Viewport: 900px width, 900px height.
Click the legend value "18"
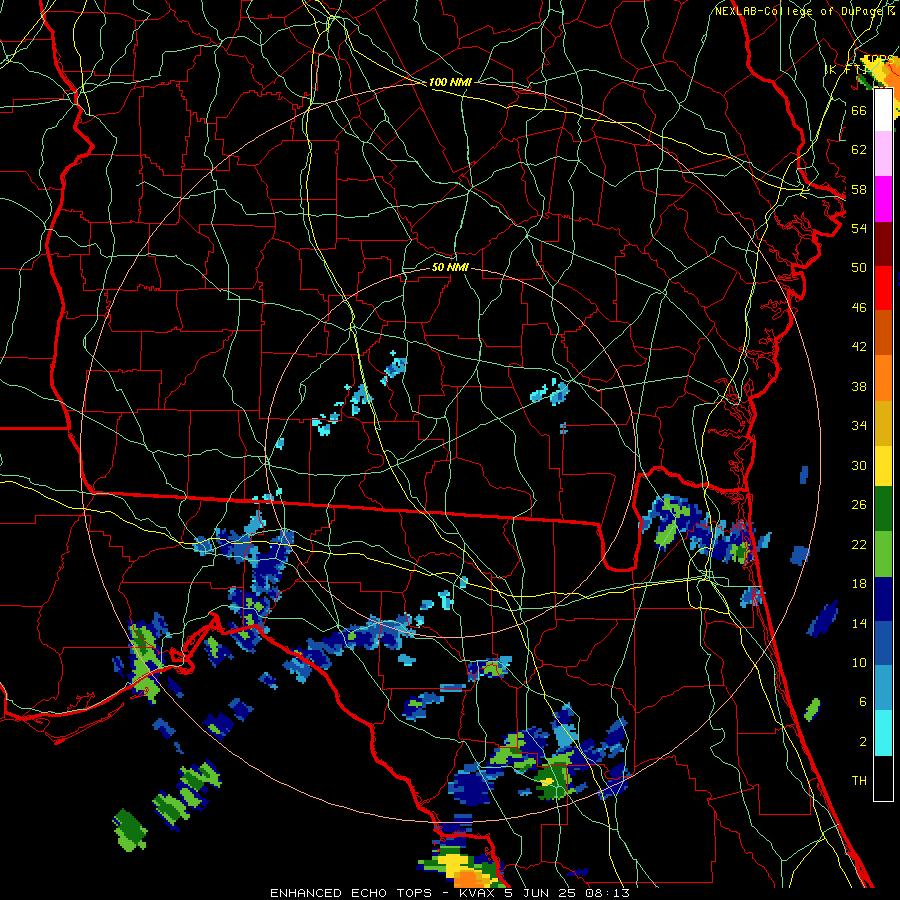(859, 584)
